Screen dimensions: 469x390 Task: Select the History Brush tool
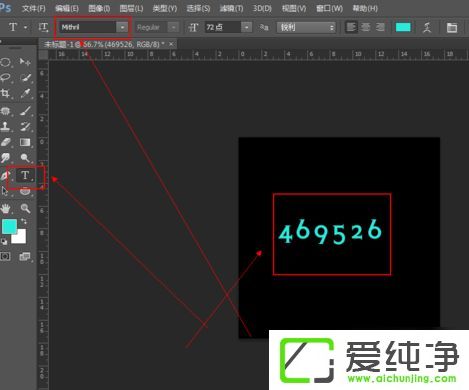(25, 126)
